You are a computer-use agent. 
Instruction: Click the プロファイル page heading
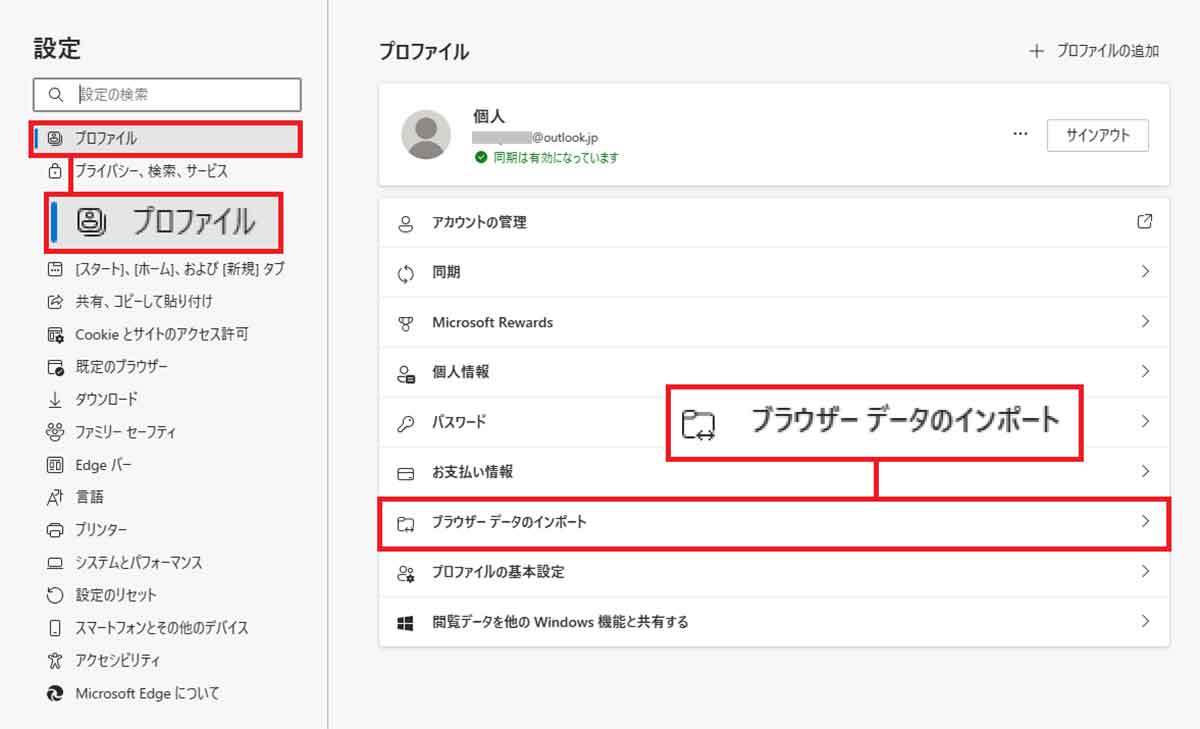[x=424, y=52]
